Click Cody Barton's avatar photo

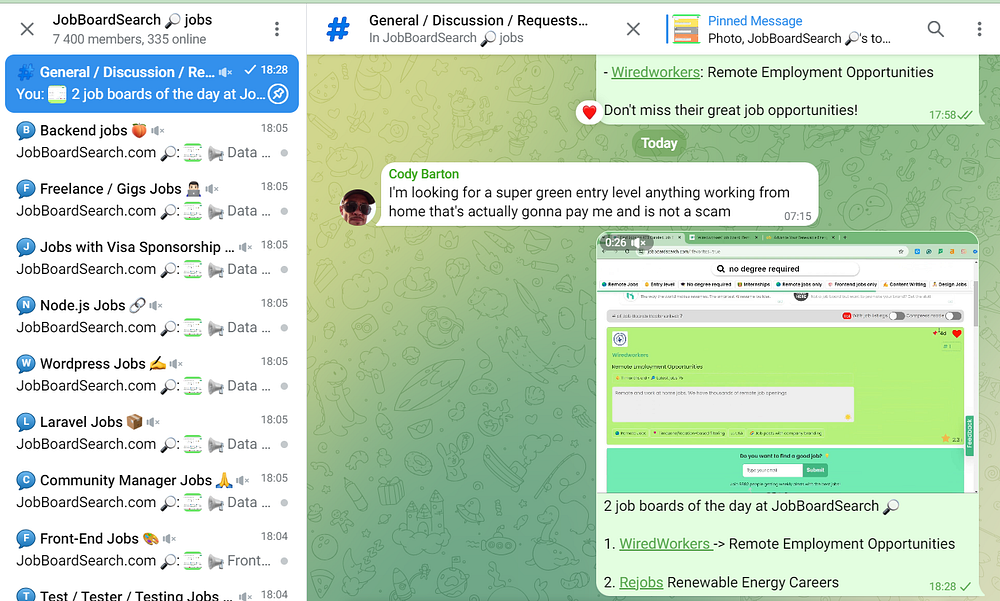(358, 207)
